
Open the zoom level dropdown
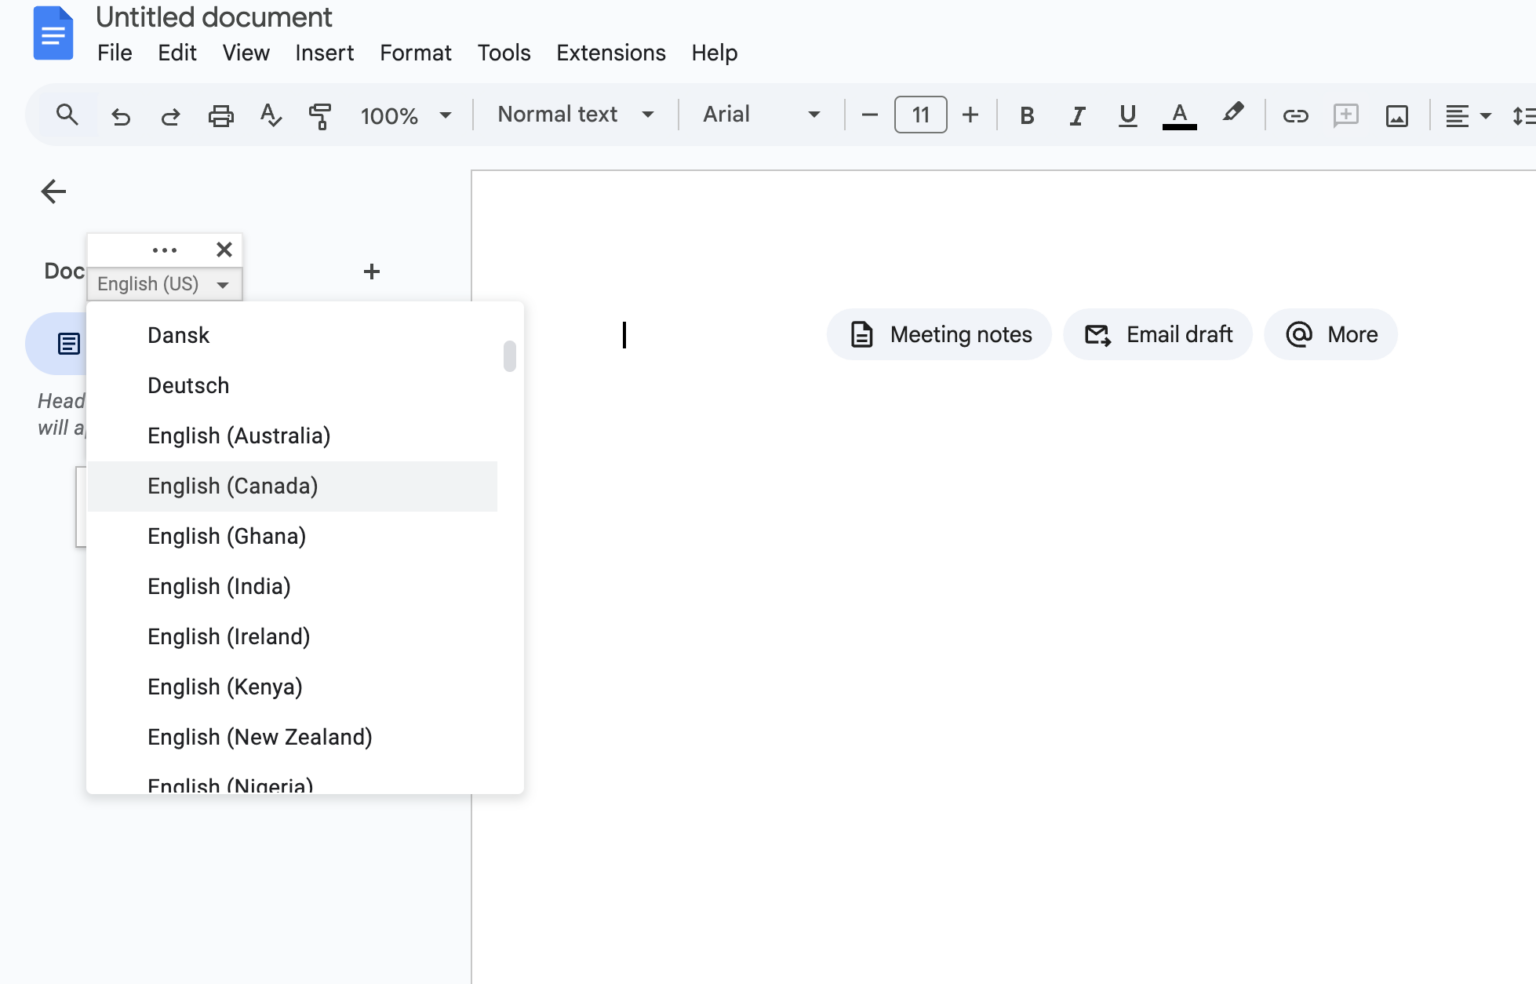coord(405,115)
